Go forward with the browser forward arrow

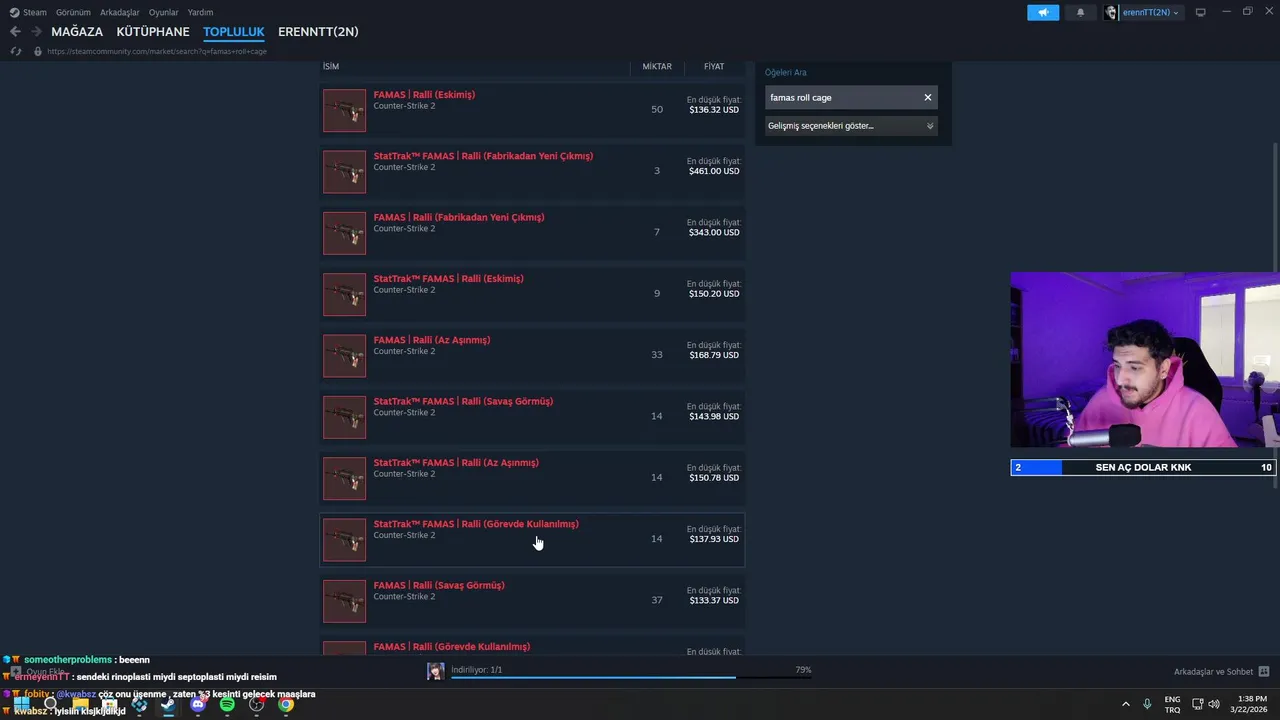36,32
